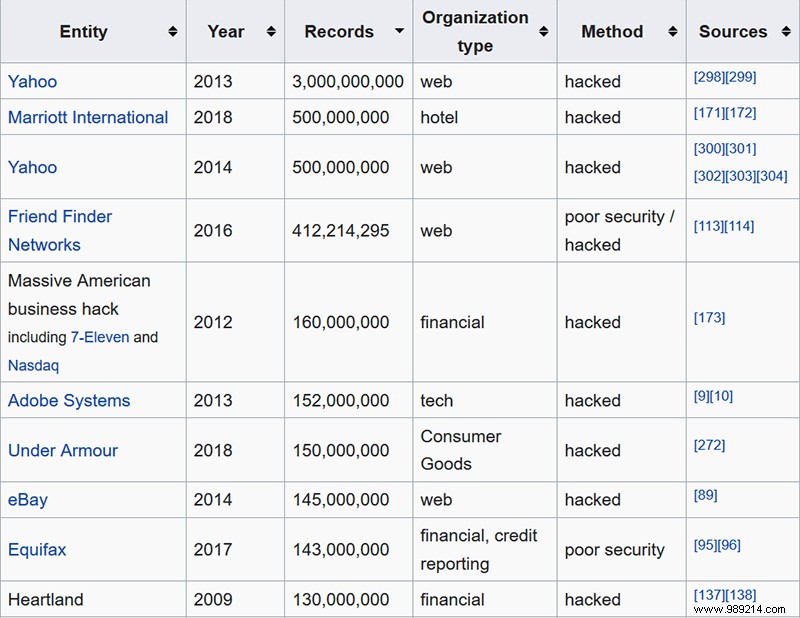Open citation reference [272]
The width and height of the screenshot is (800, 618).
coord(711,444)
